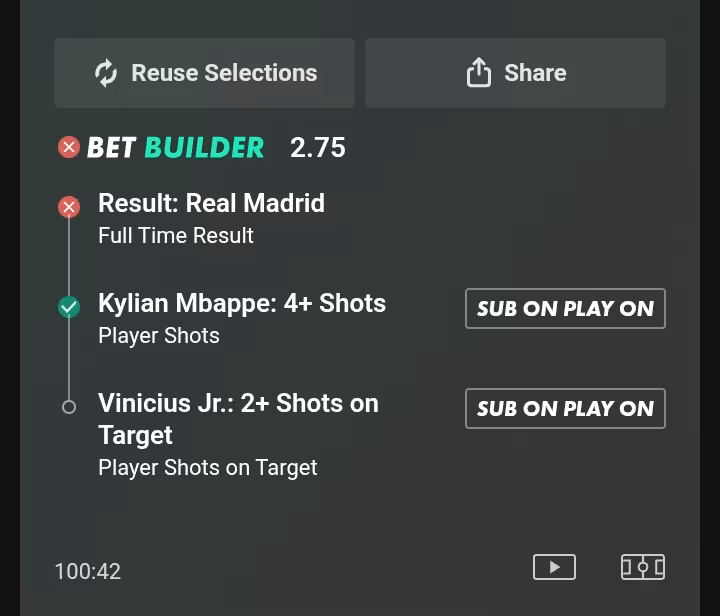Click the Share upload icon
Viewport: 720px width, 616px height.
click(x=478, y=72)
